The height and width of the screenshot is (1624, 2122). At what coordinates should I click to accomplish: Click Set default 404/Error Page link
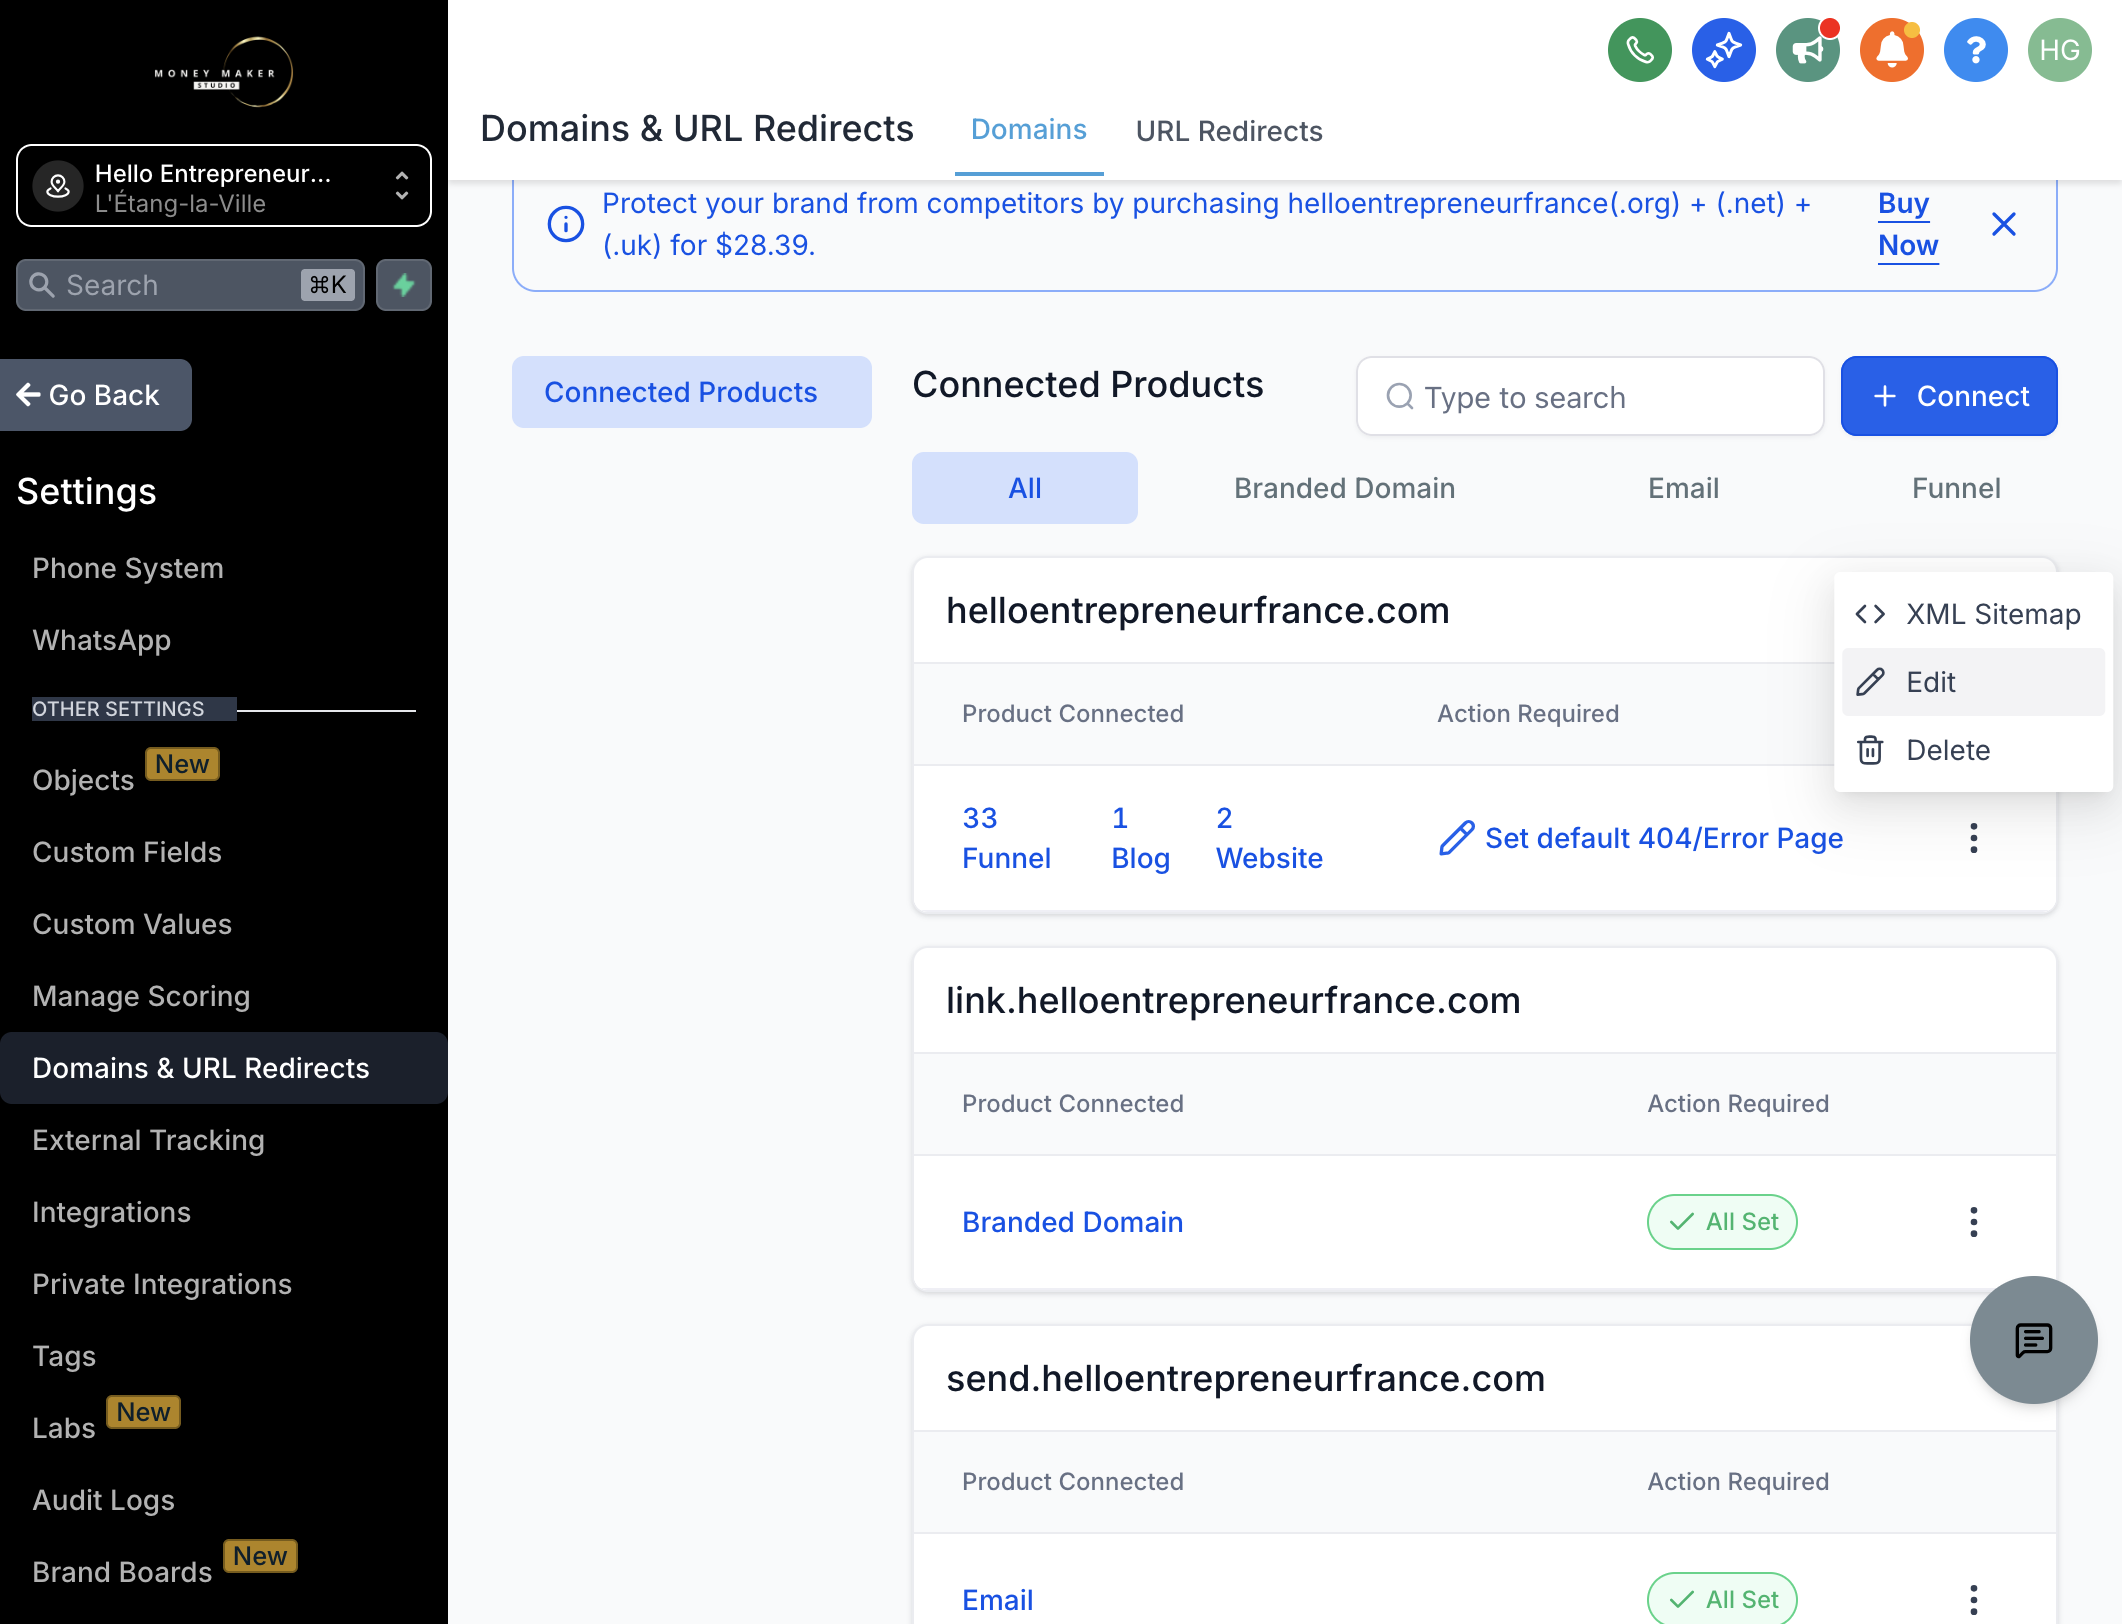click(x=1641, y=838)
